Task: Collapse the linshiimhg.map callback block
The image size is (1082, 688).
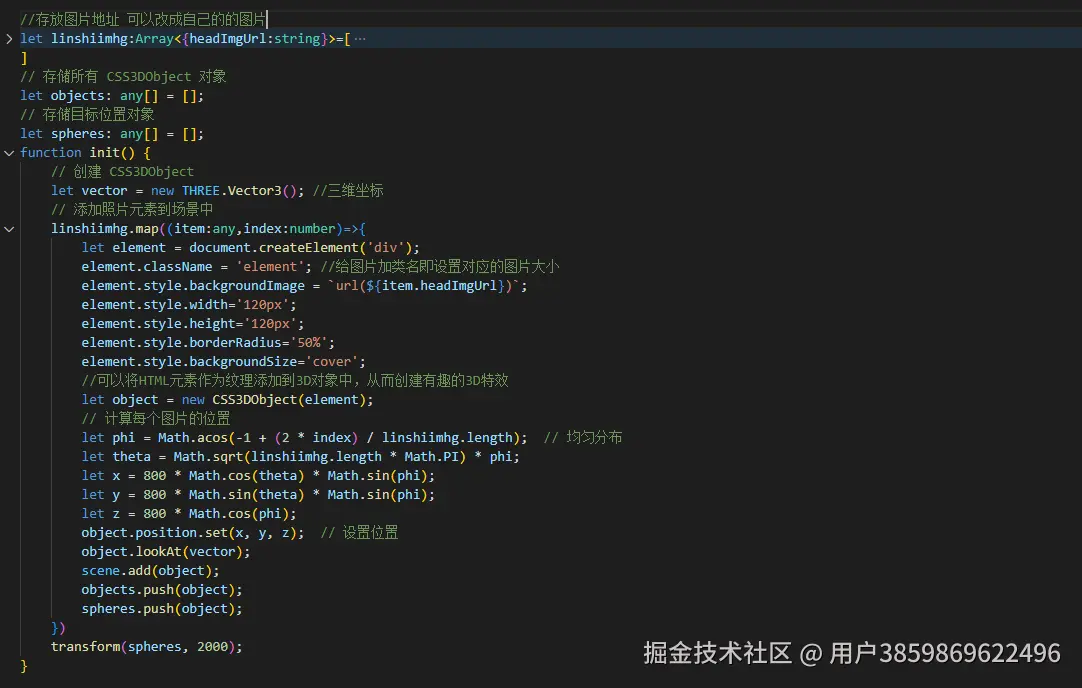Action: pos(9,229)
